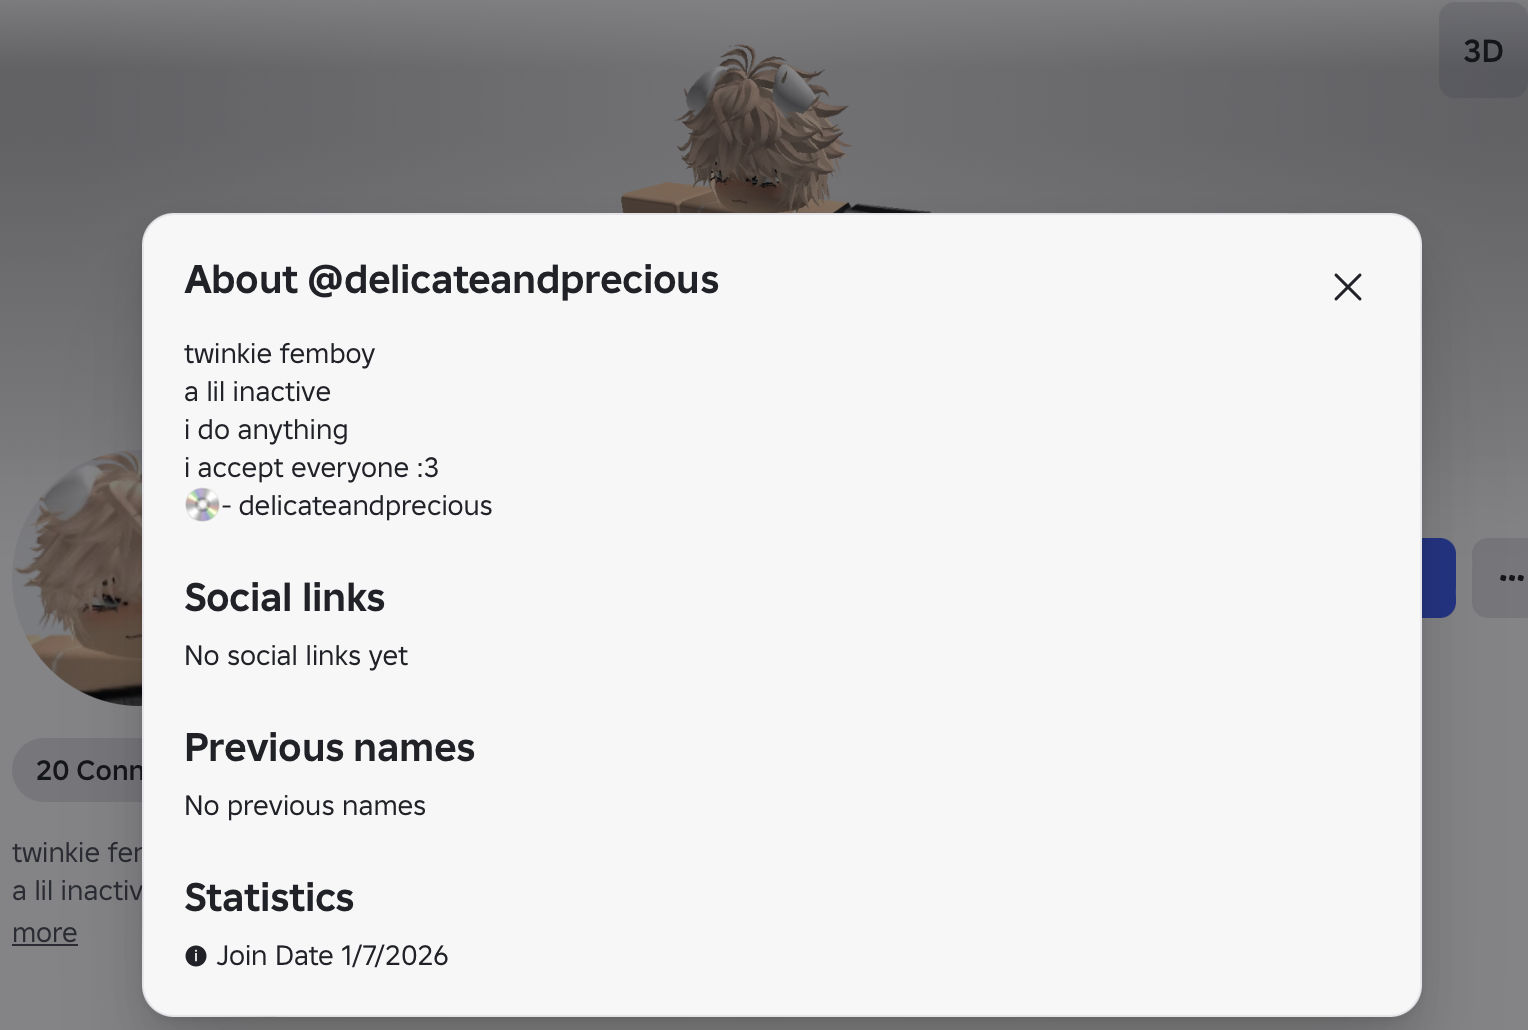Click the "No social links yet" text
Screen dimensions: 1528x1030
[x=296, y=656]
